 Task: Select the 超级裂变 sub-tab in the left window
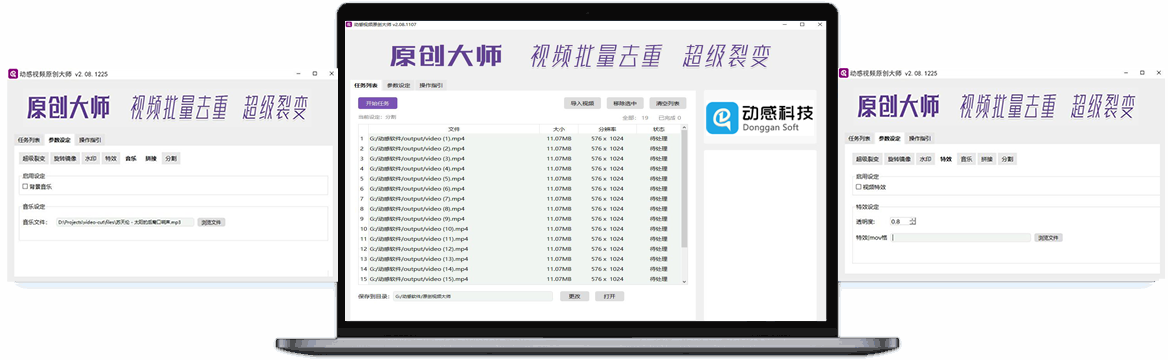[x=34, y=158]
